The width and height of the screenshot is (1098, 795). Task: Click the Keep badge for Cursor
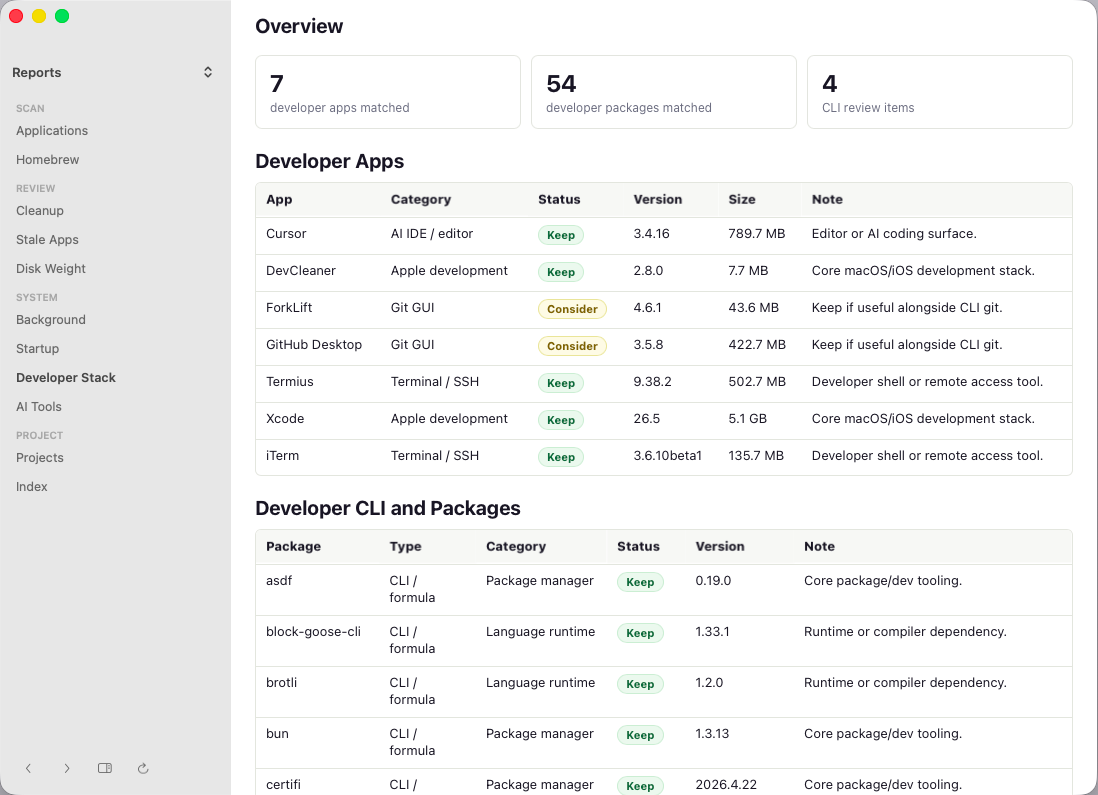click(560, 235)
